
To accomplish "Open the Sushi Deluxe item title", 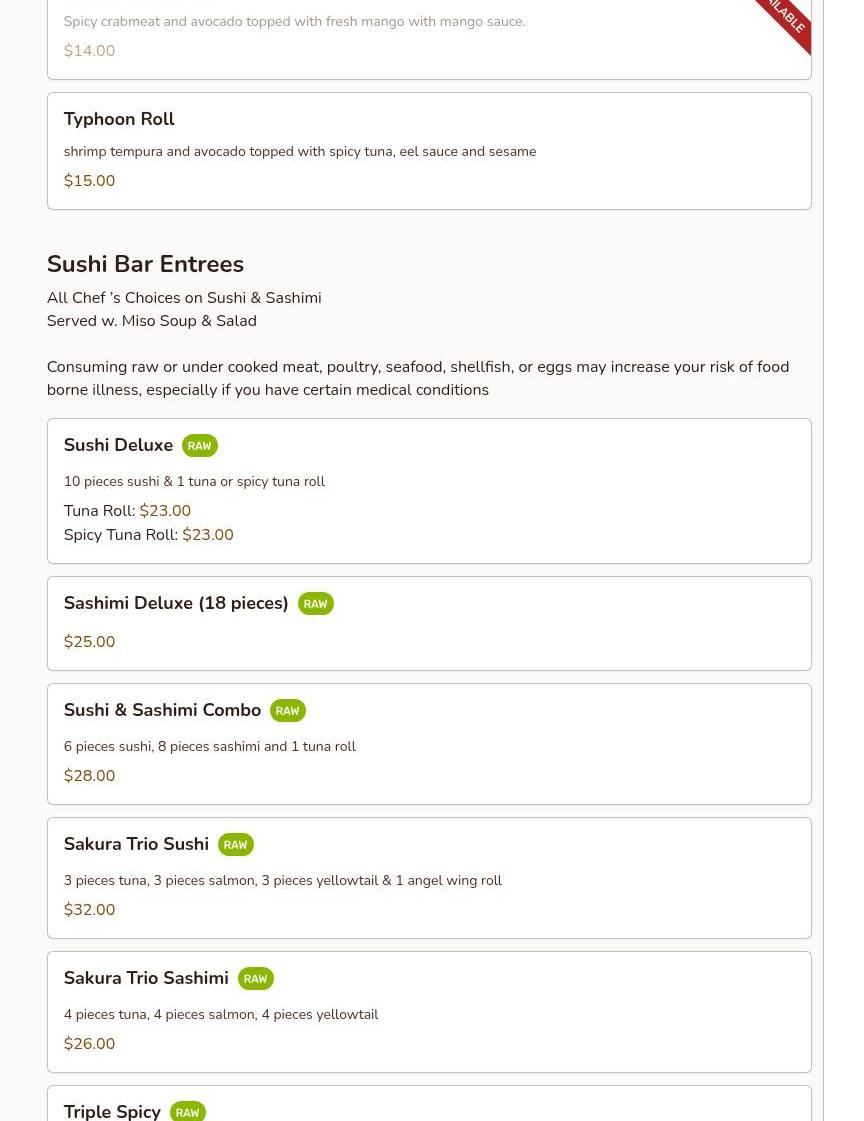I will coord(118,445).
